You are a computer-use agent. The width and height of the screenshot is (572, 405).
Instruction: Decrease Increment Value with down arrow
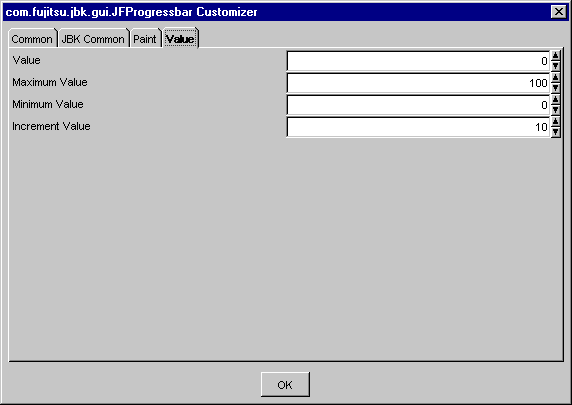coord(555,131)
